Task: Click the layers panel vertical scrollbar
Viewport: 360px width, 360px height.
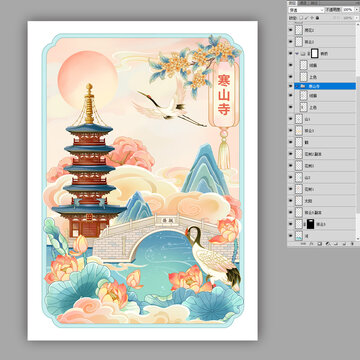Action: [x=358, y=133]
